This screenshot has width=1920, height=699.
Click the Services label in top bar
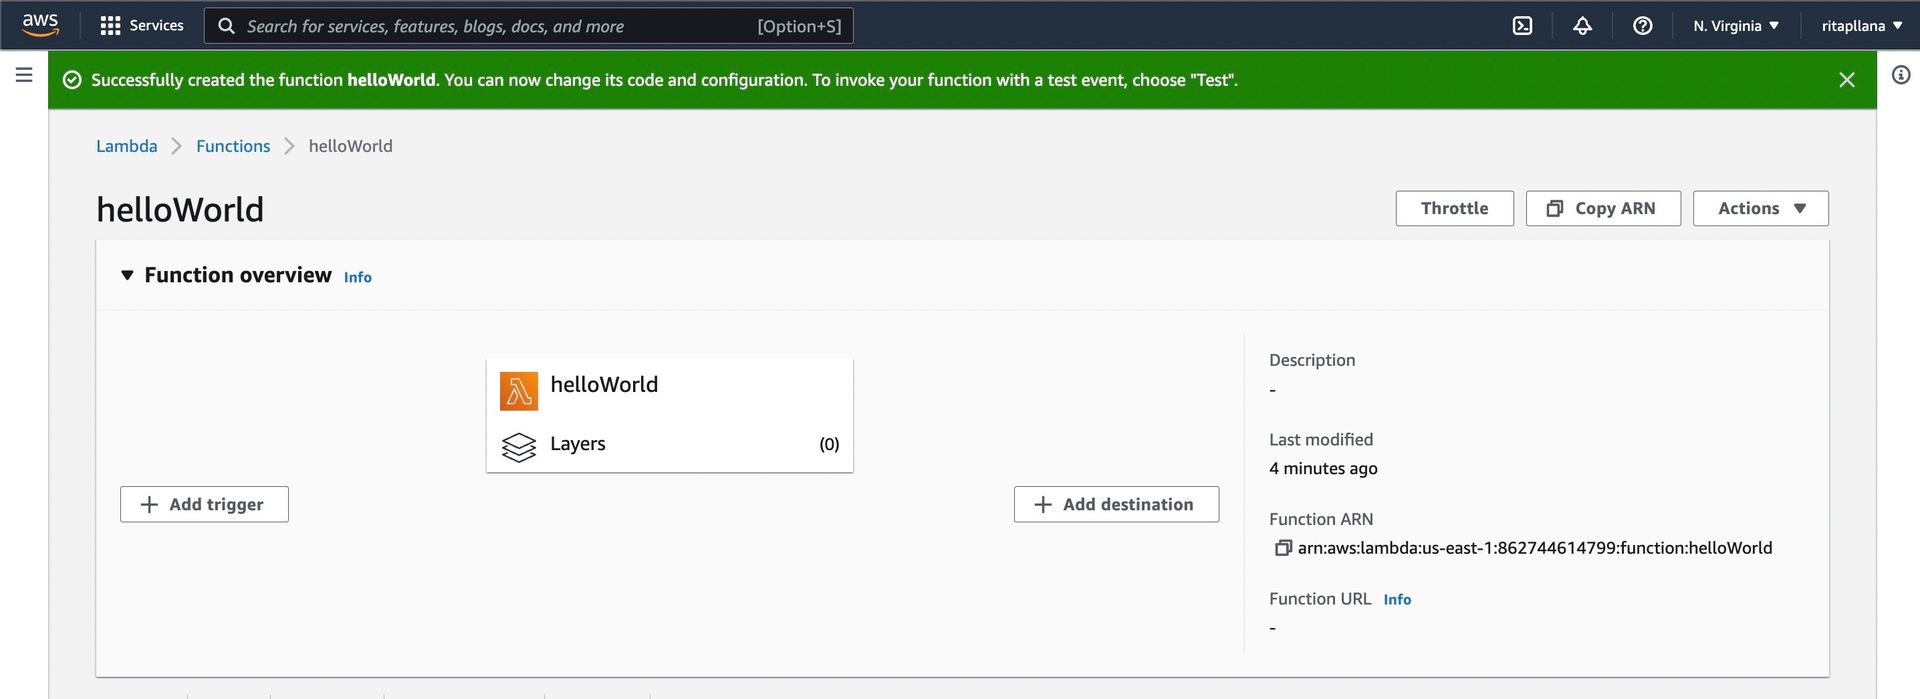tap(156, 26)
